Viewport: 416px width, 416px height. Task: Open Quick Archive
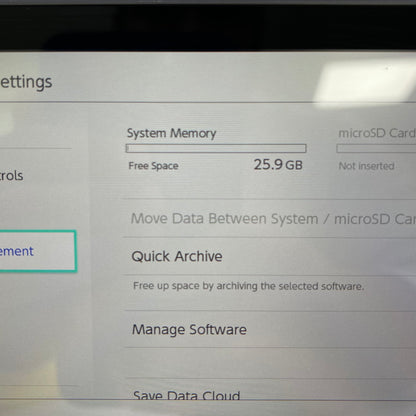[270, 256]
